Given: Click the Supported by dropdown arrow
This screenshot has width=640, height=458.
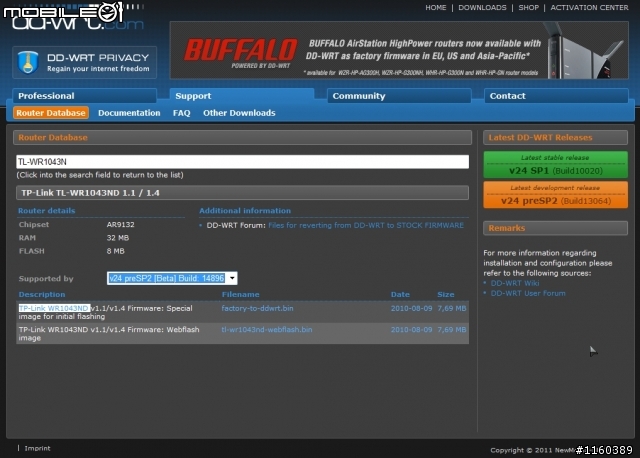Looking at the screenshot, I should pos(232,278).
